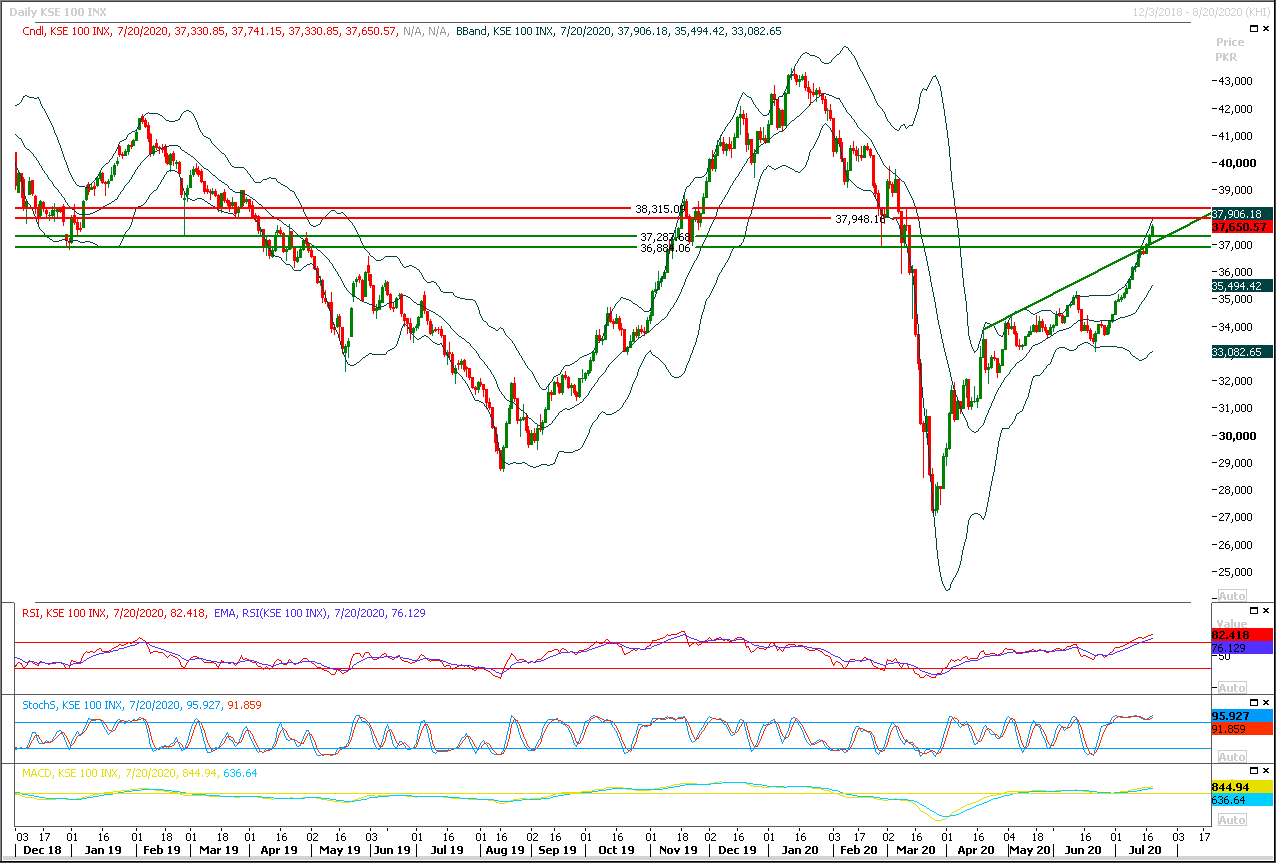Select the BBand KSE 100 INX legend
Image resolution: width=1276 pixels, height=863 pixels.
618,32
